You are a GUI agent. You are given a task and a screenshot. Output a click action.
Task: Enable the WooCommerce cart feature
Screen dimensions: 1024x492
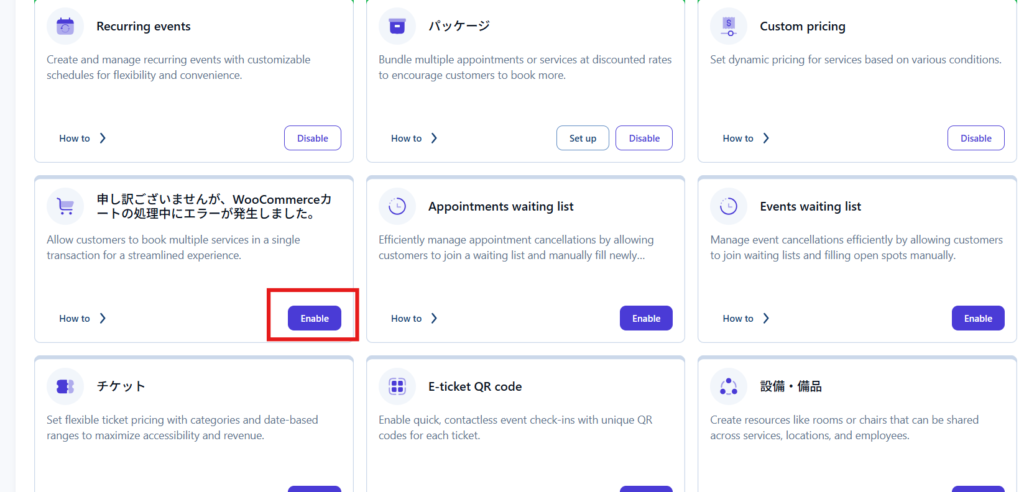(x=314, y=318)
